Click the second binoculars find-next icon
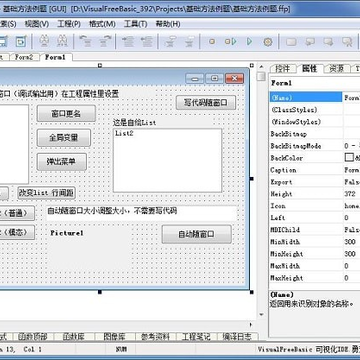This screenshot has height=360, width=360. pyautogui.click(x=62, y=42)
